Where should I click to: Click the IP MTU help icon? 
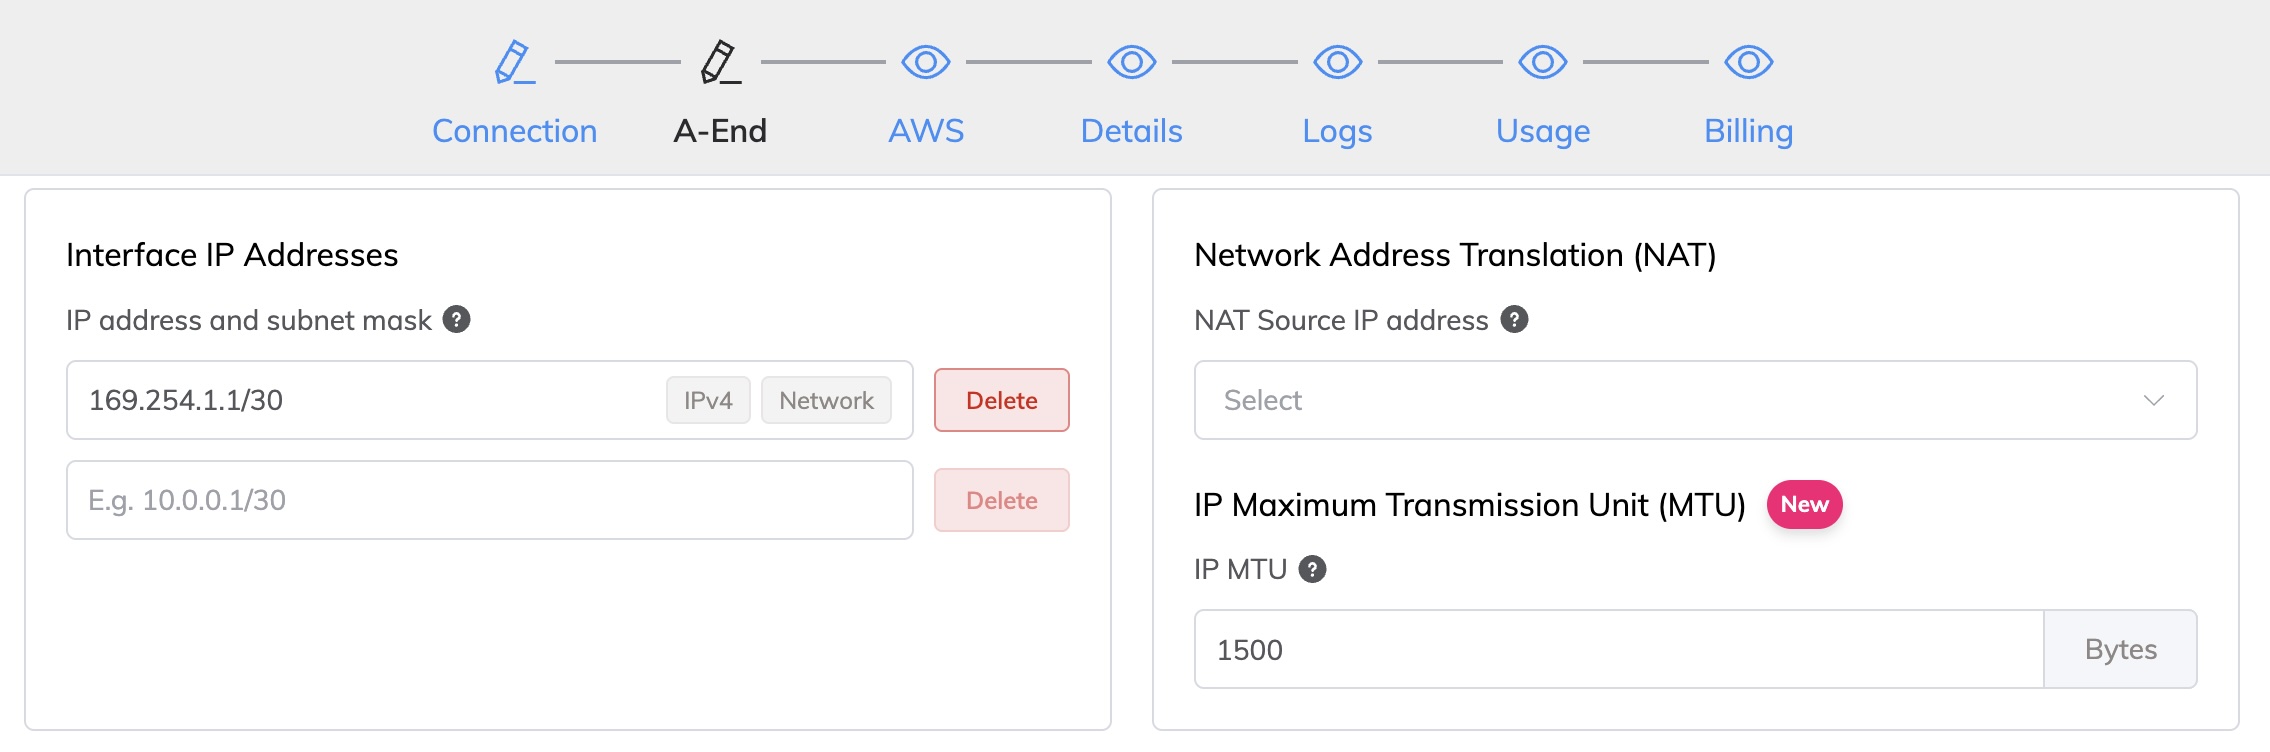tap(1312, 570)
